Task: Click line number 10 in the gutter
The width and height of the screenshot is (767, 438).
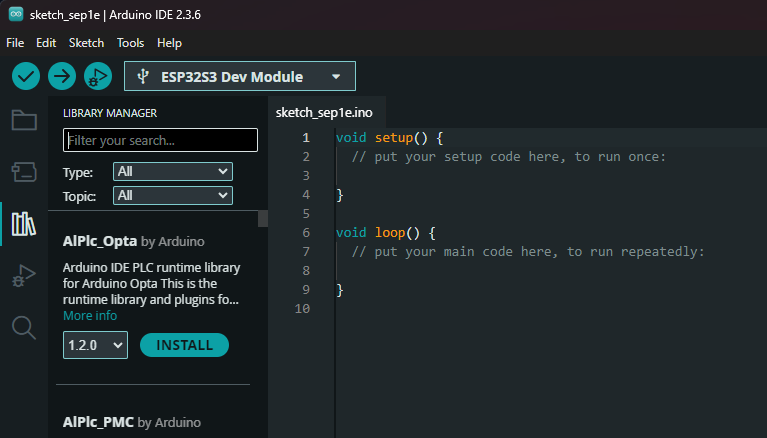Action: click(x=302, y=309)
